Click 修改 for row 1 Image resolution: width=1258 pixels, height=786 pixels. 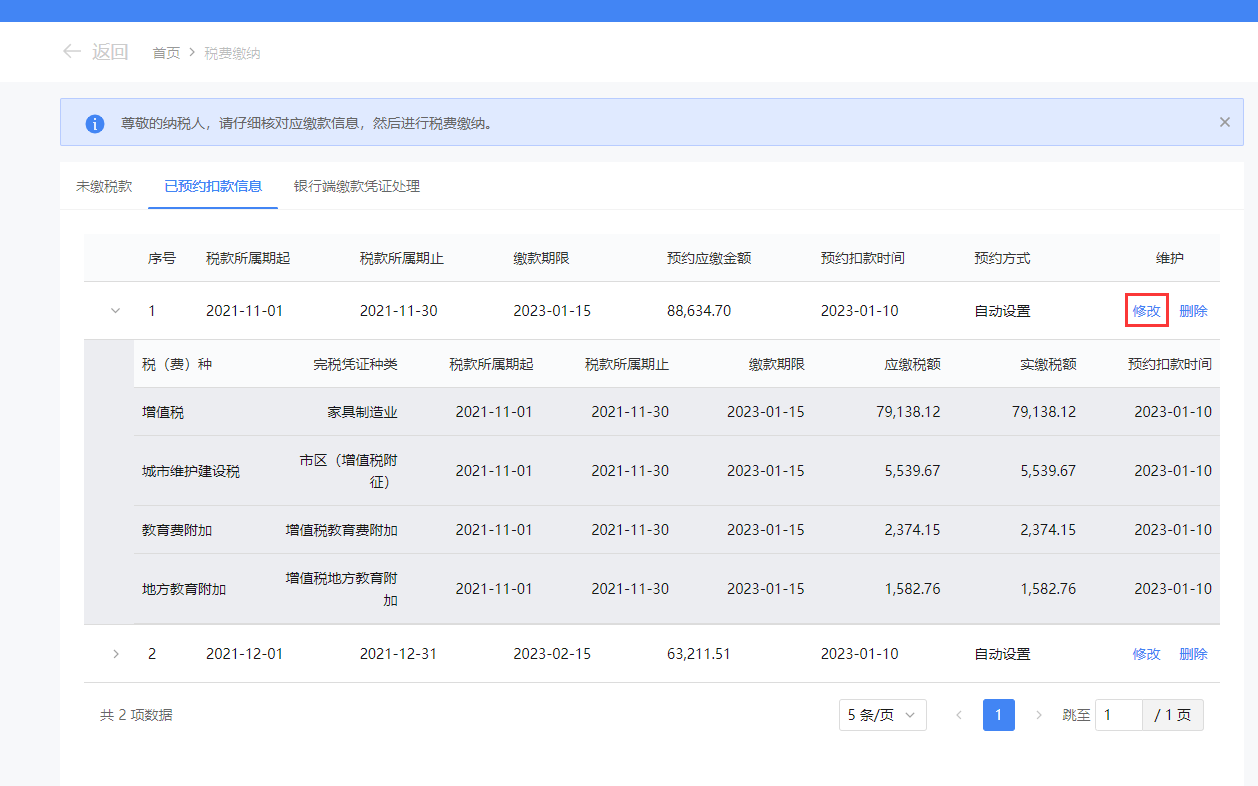1146,311
